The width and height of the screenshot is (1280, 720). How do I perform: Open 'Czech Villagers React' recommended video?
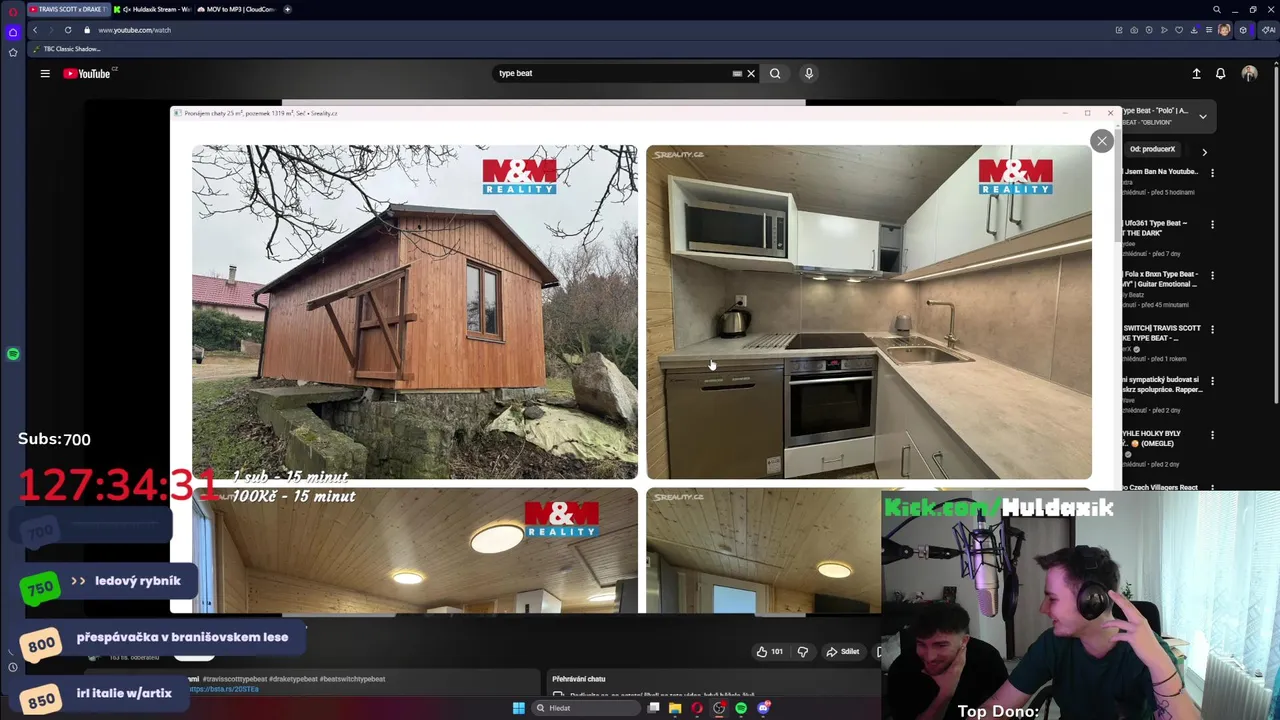1160,487
